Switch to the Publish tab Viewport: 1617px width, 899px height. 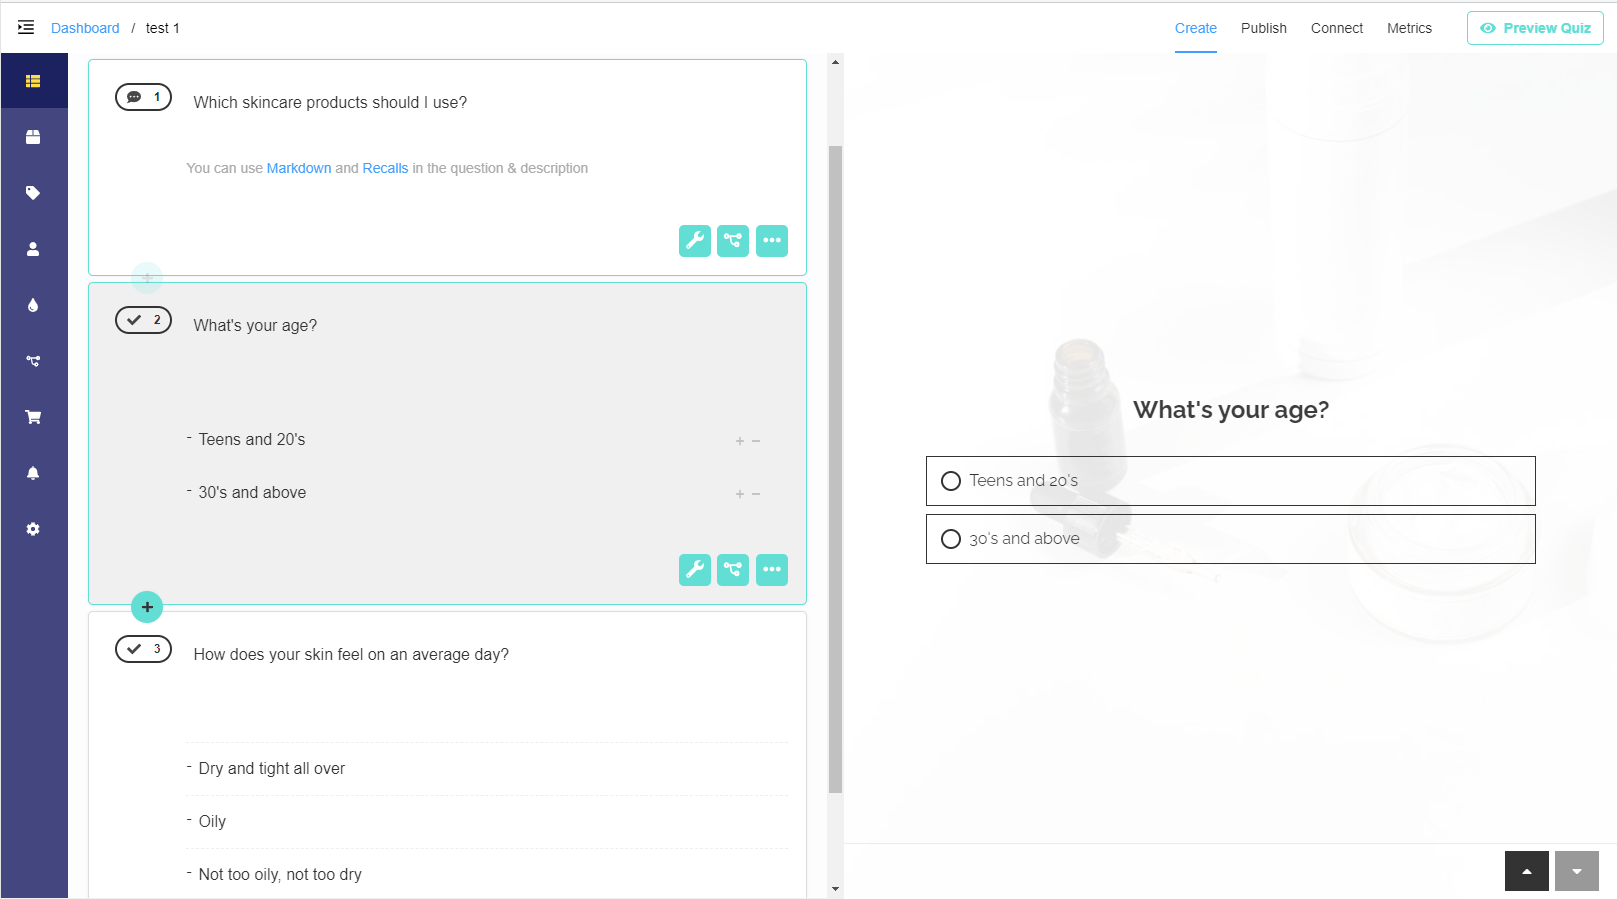point(1264,28)
